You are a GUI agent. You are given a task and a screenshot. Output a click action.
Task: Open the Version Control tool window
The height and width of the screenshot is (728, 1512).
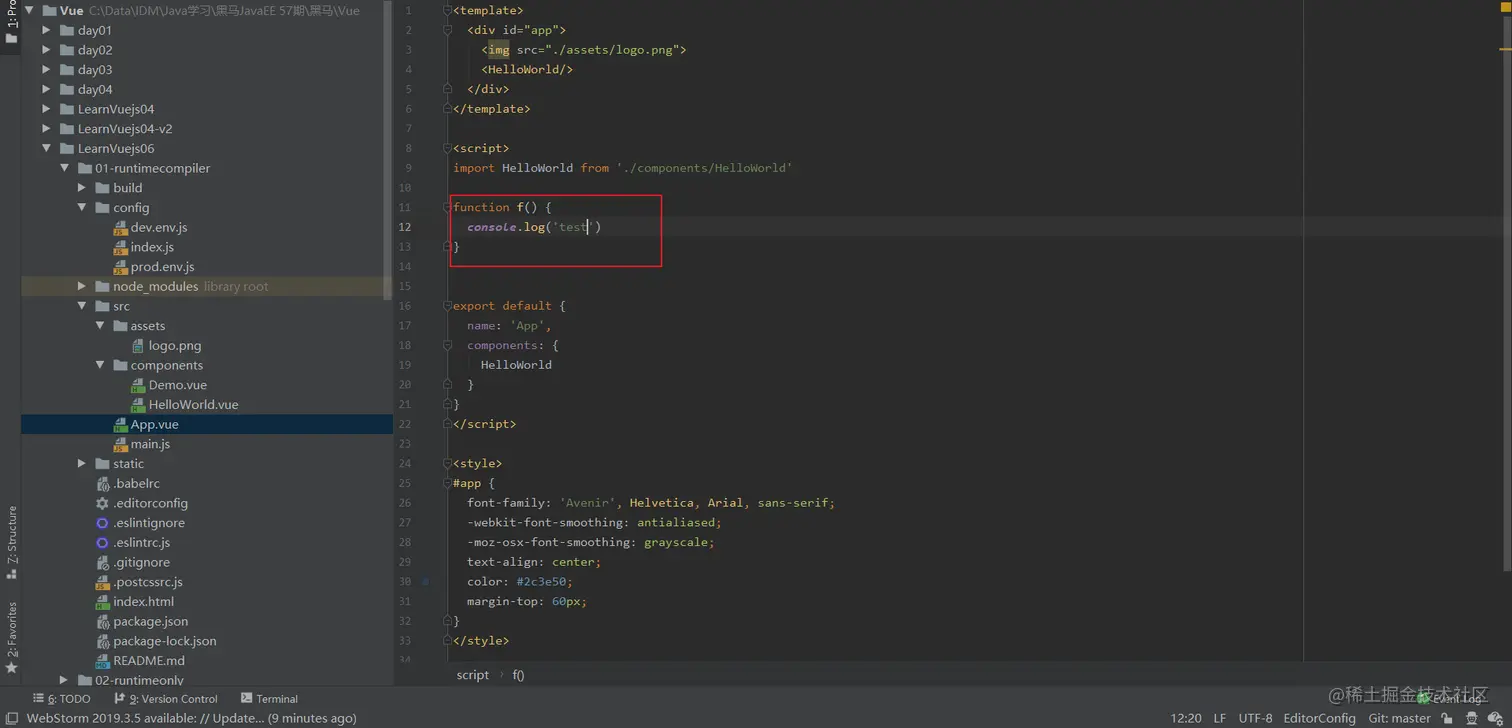coord(166,699)
